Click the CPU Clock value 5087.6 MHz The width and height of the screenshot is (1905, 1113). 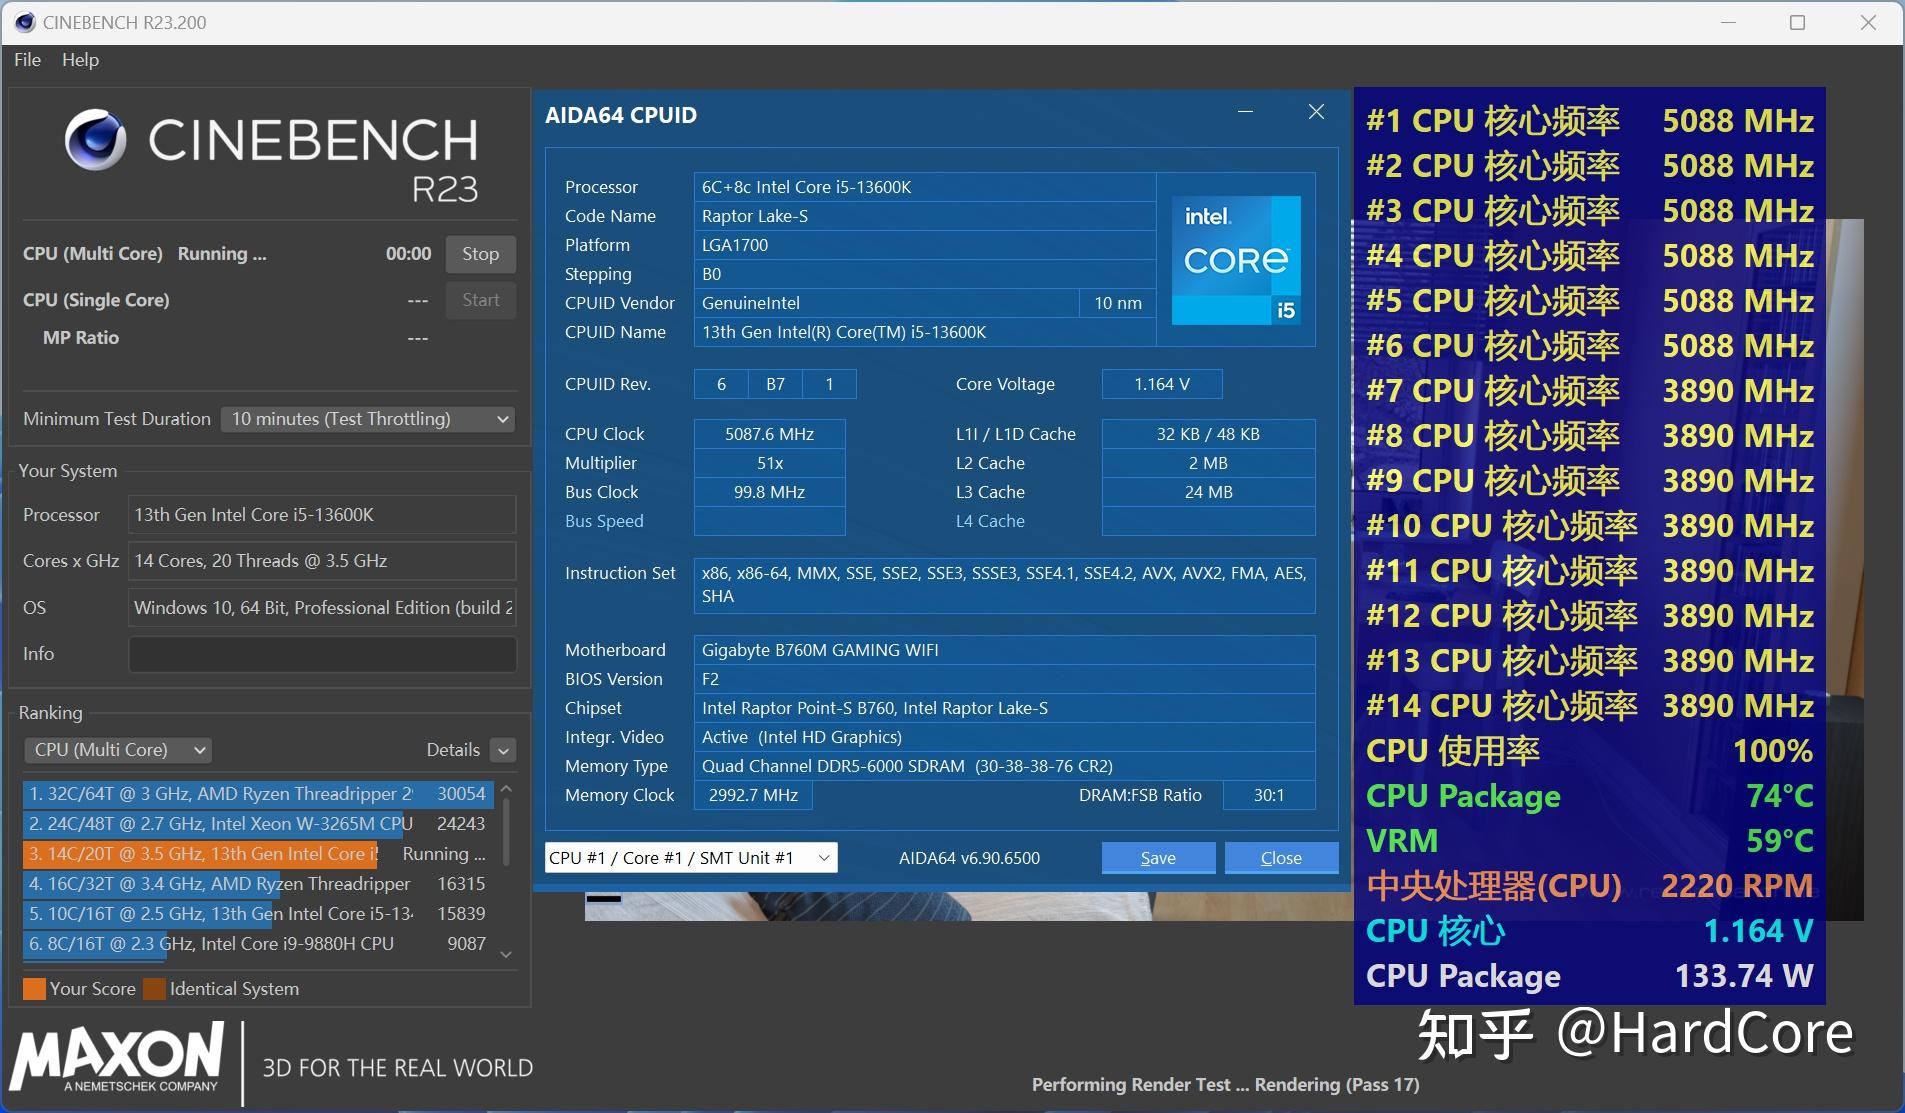[x=769, y=434]
